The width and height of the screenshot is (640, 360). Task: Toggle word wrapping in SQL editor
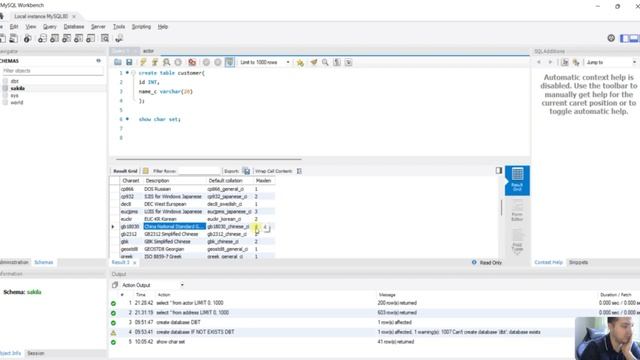tap(349, 62)
